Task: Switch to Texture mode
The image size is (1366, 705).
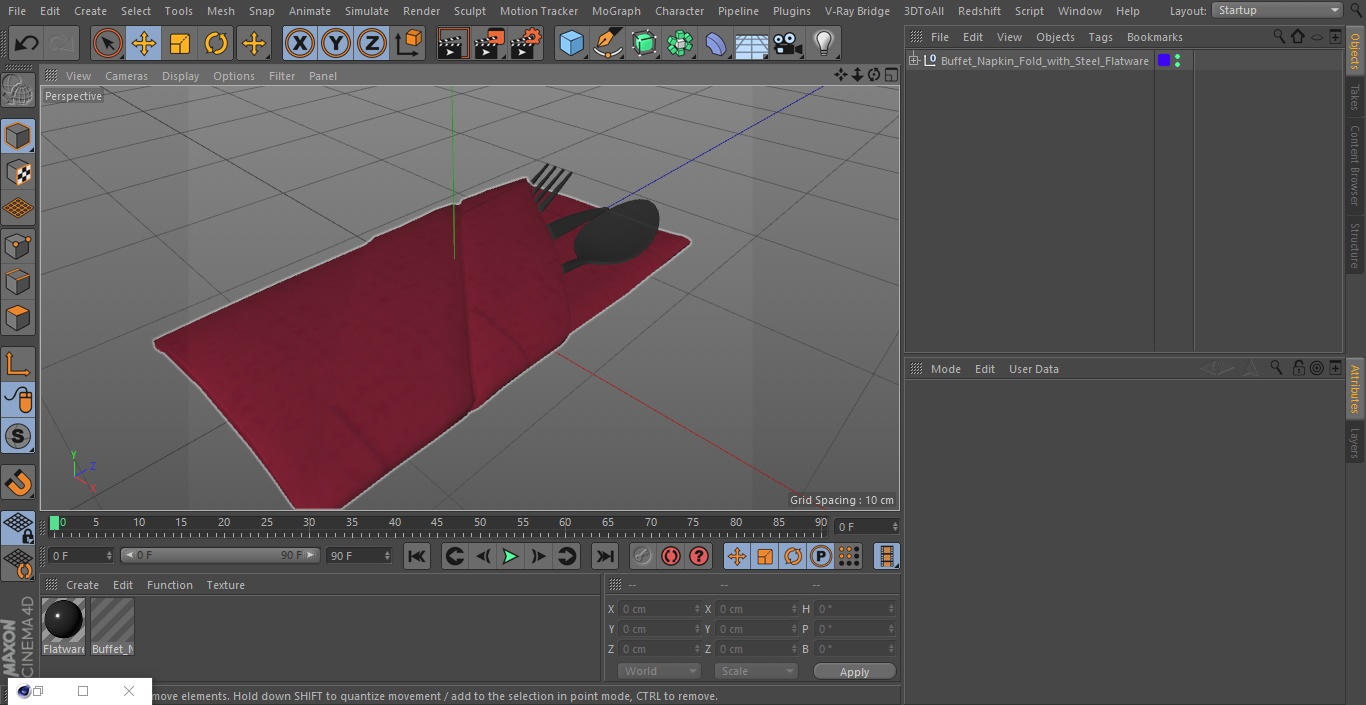Action: [19, 172]
